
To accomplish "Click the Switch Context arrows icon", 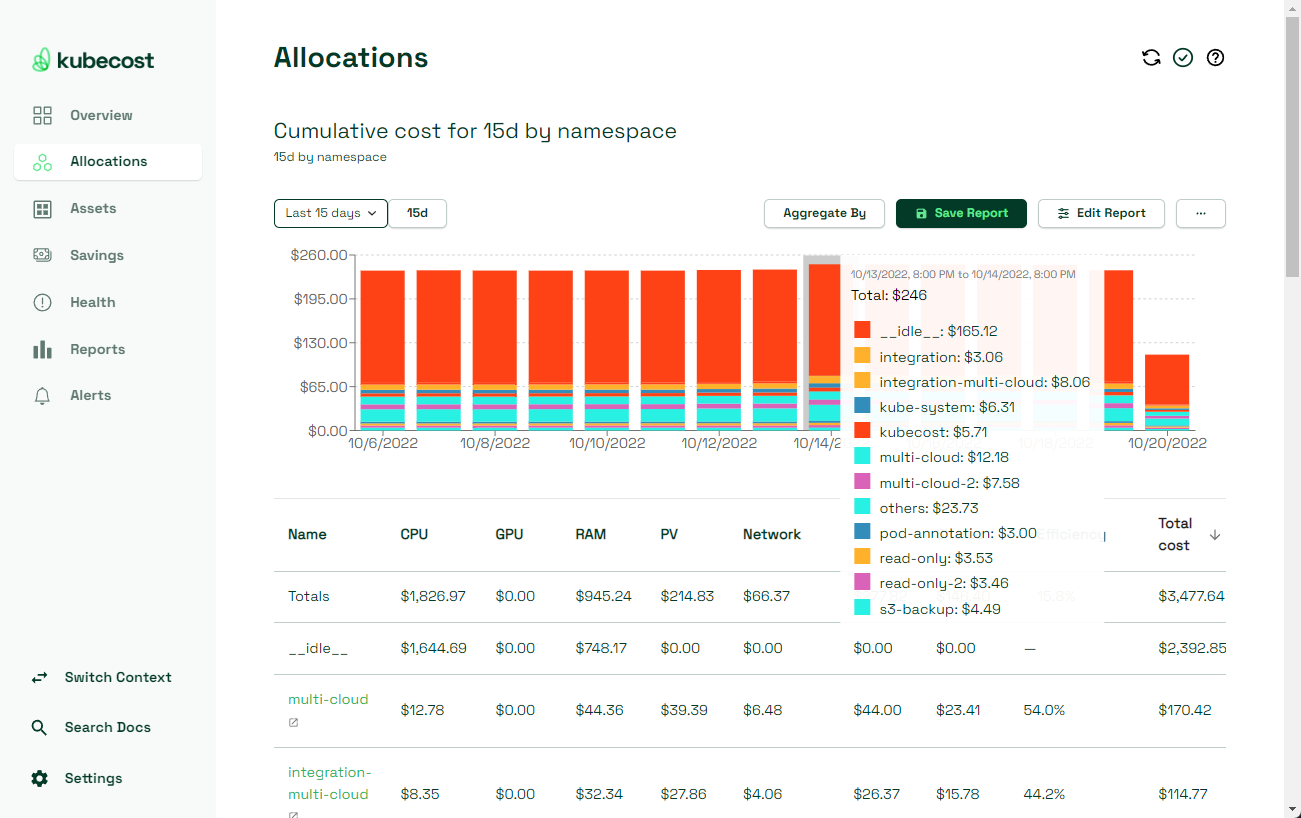I will (x=39, y=678).
